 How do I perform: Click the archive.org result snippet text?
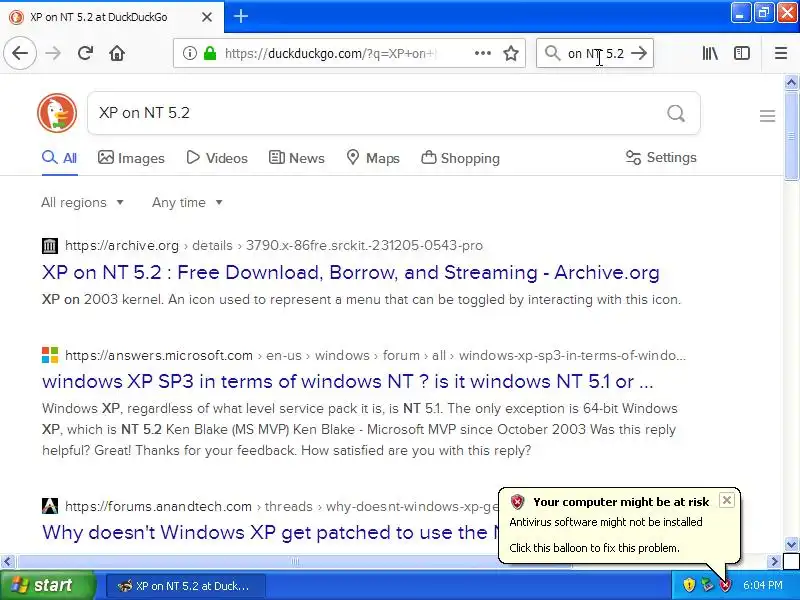(x=361, y=299)
